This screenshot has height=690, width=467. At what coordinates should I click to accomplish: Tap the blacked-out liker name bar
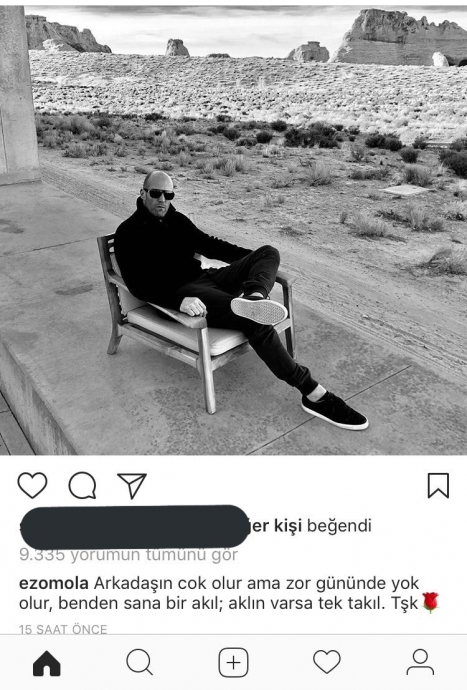coord(135,527)
